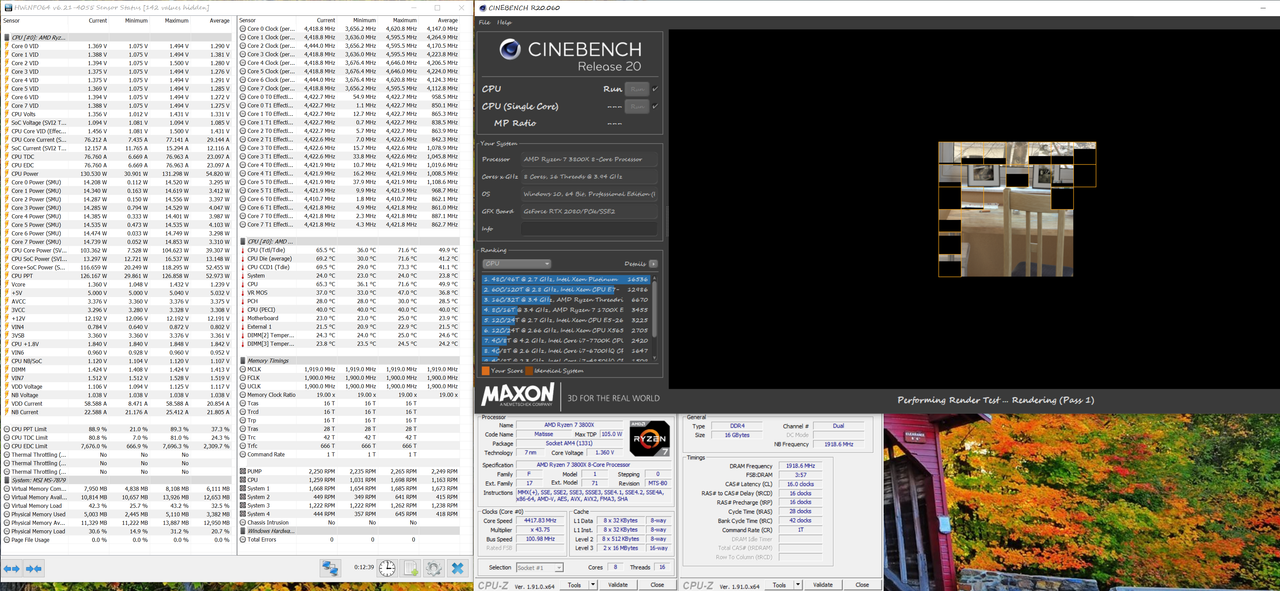The width and height of the screenshot is (1280, 591).
Task: Select the Intel Xeon Platinum 16536 ranking row
Action: 566,280
